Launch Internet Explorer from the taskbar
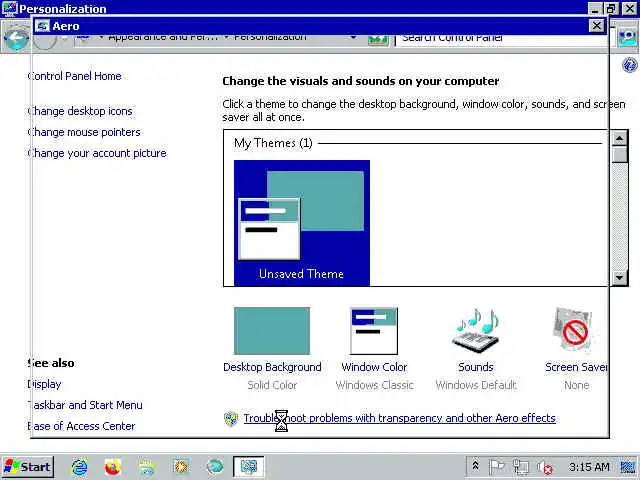Screen dimensions: 640x480 80,467
